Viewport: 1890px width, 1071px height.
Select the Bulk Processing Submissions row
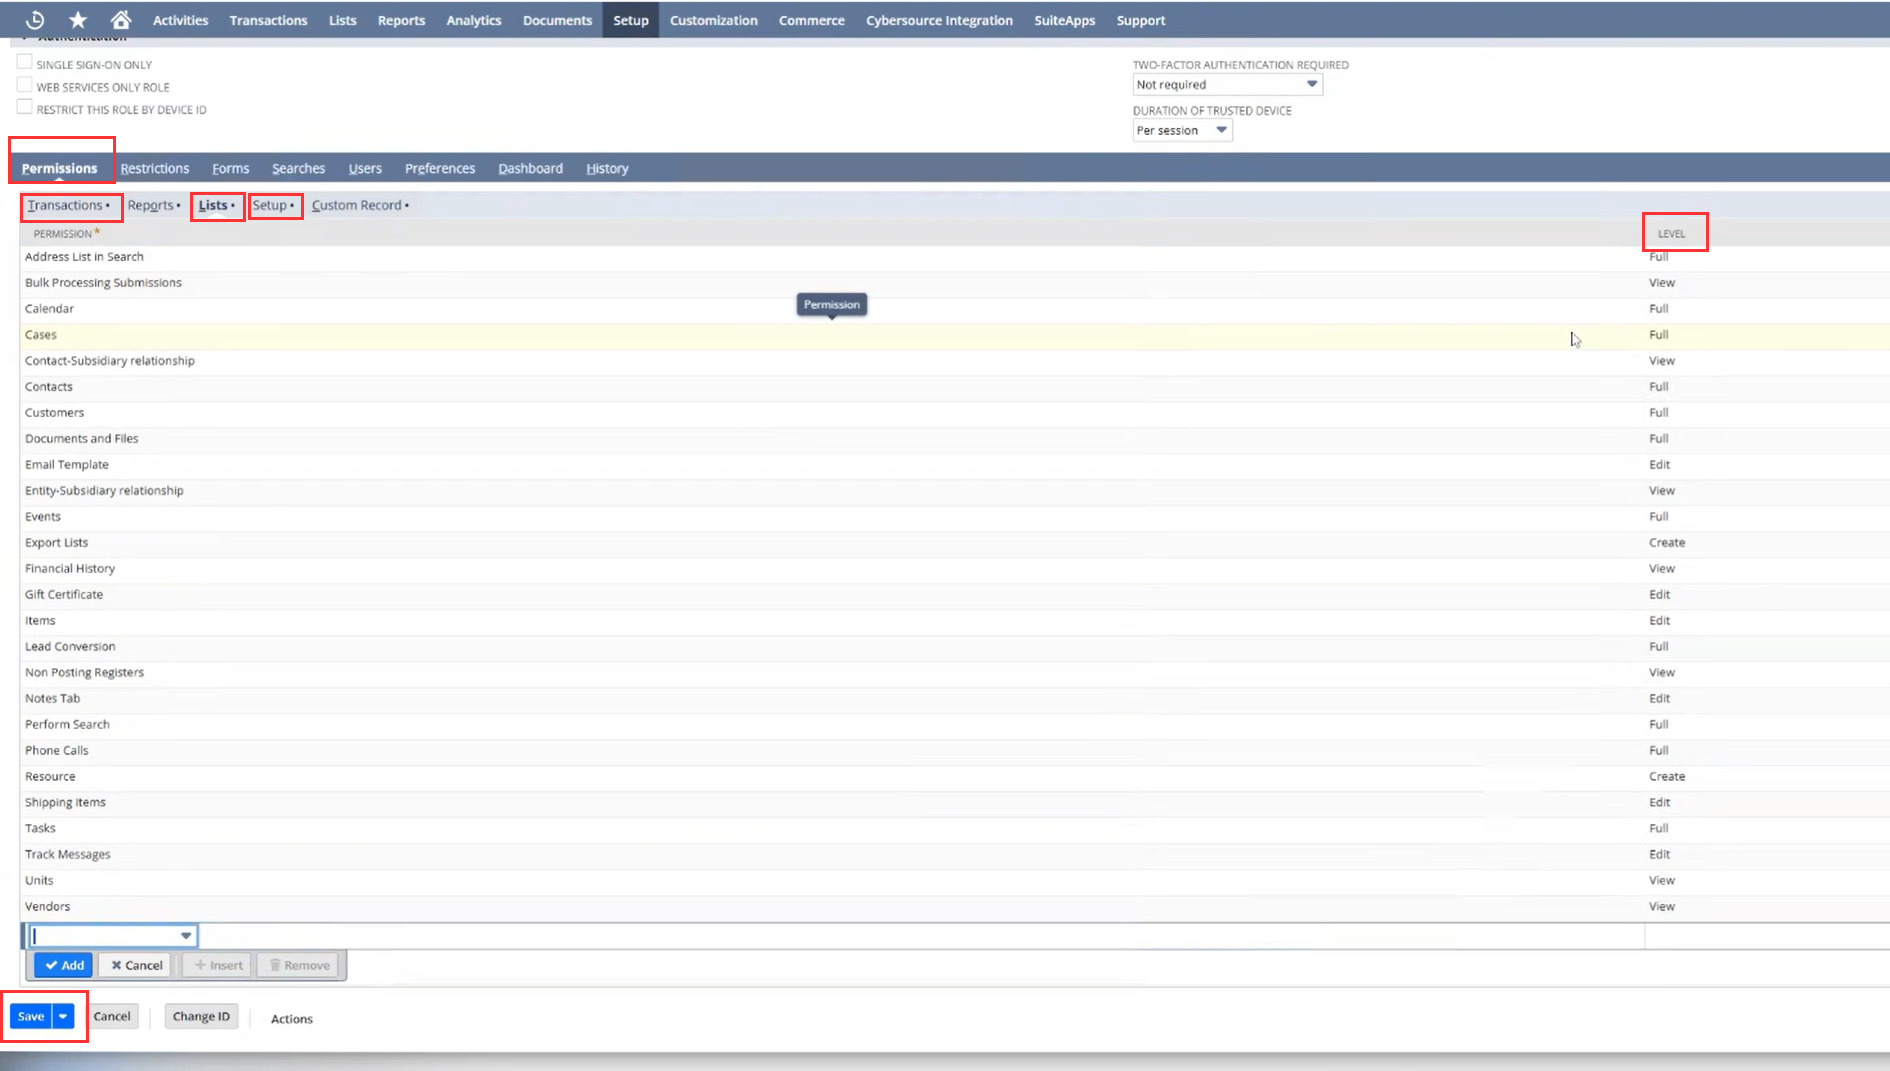[955, 283]
